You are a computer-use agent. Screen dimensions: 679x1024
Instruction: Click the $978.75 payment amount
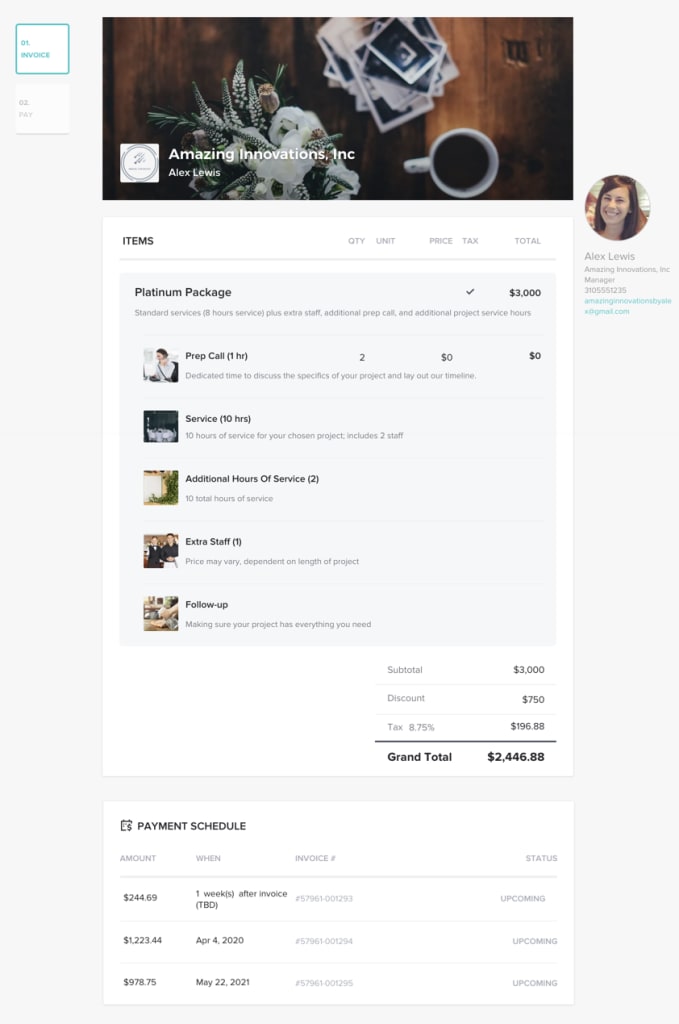(x=140, y=982)
